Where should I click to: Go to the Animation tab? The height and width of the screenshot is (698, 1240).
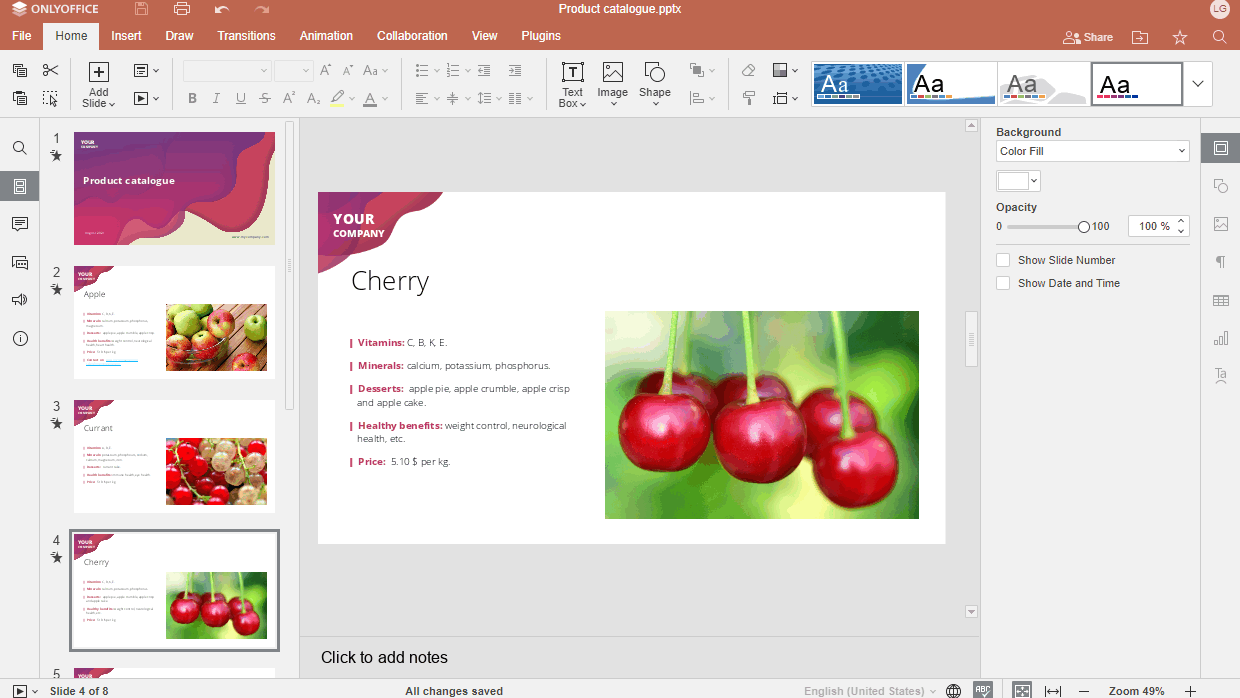click(x=326, y=36)
